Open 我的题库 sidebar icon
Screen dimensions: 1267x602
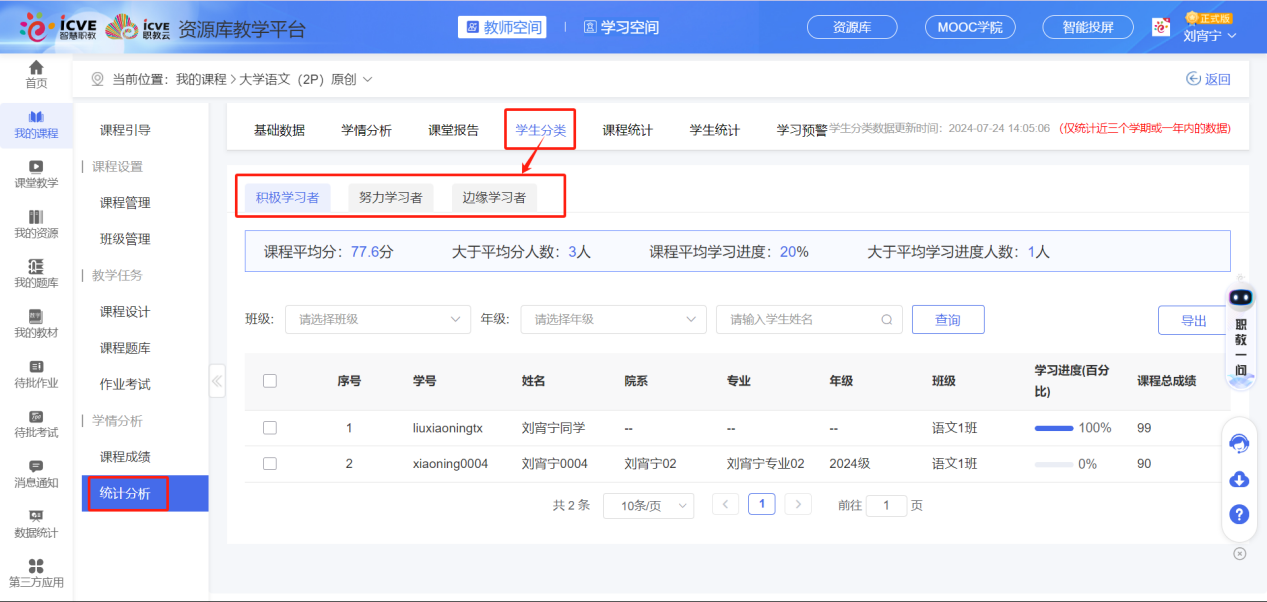tap(36, 273)
